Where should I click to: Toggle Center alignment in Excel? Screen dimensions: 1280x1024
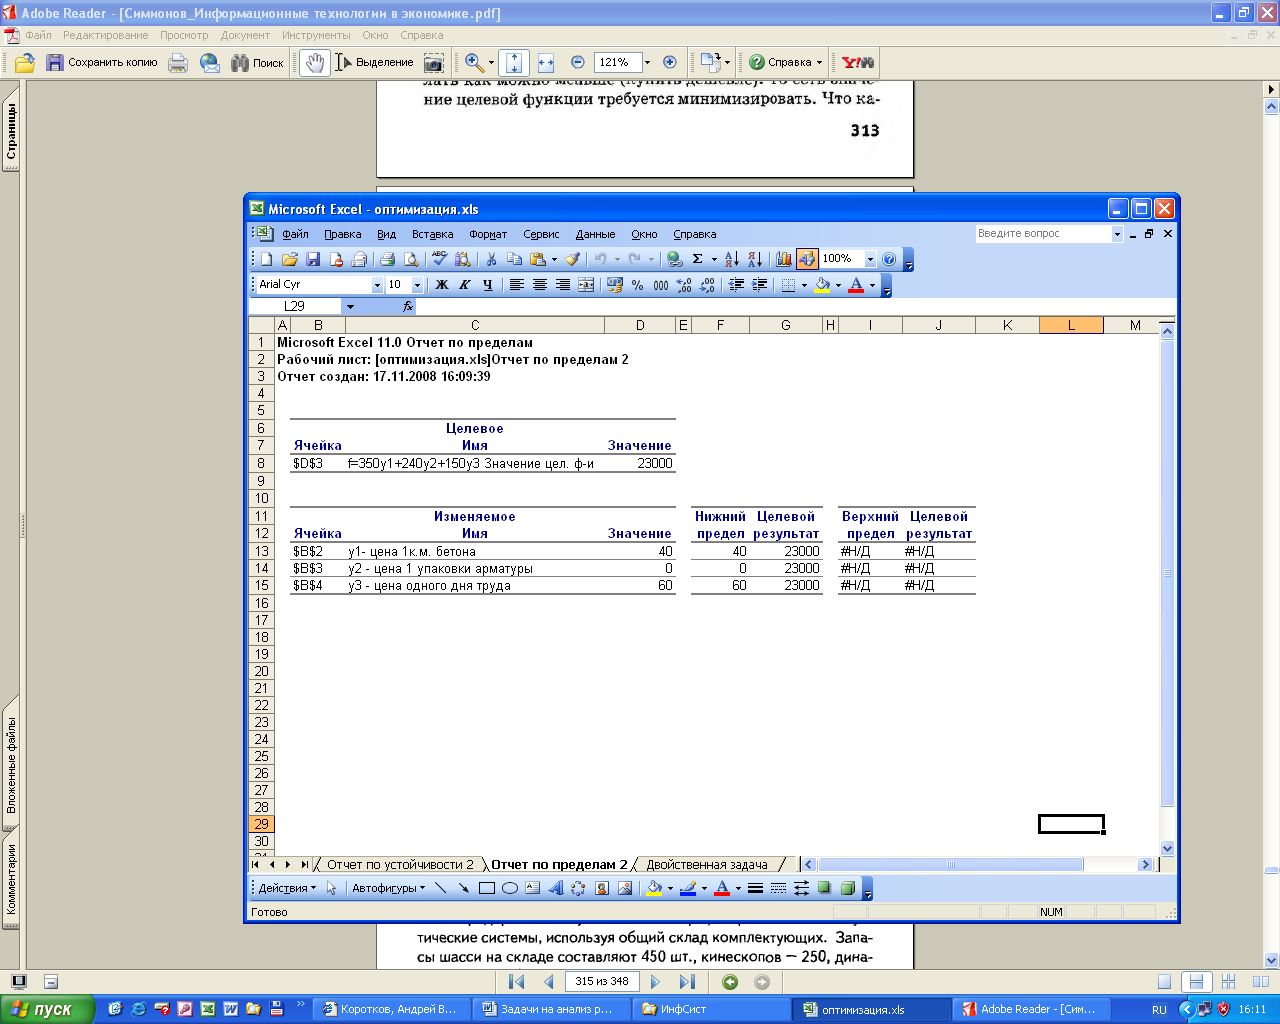point(540,285)
